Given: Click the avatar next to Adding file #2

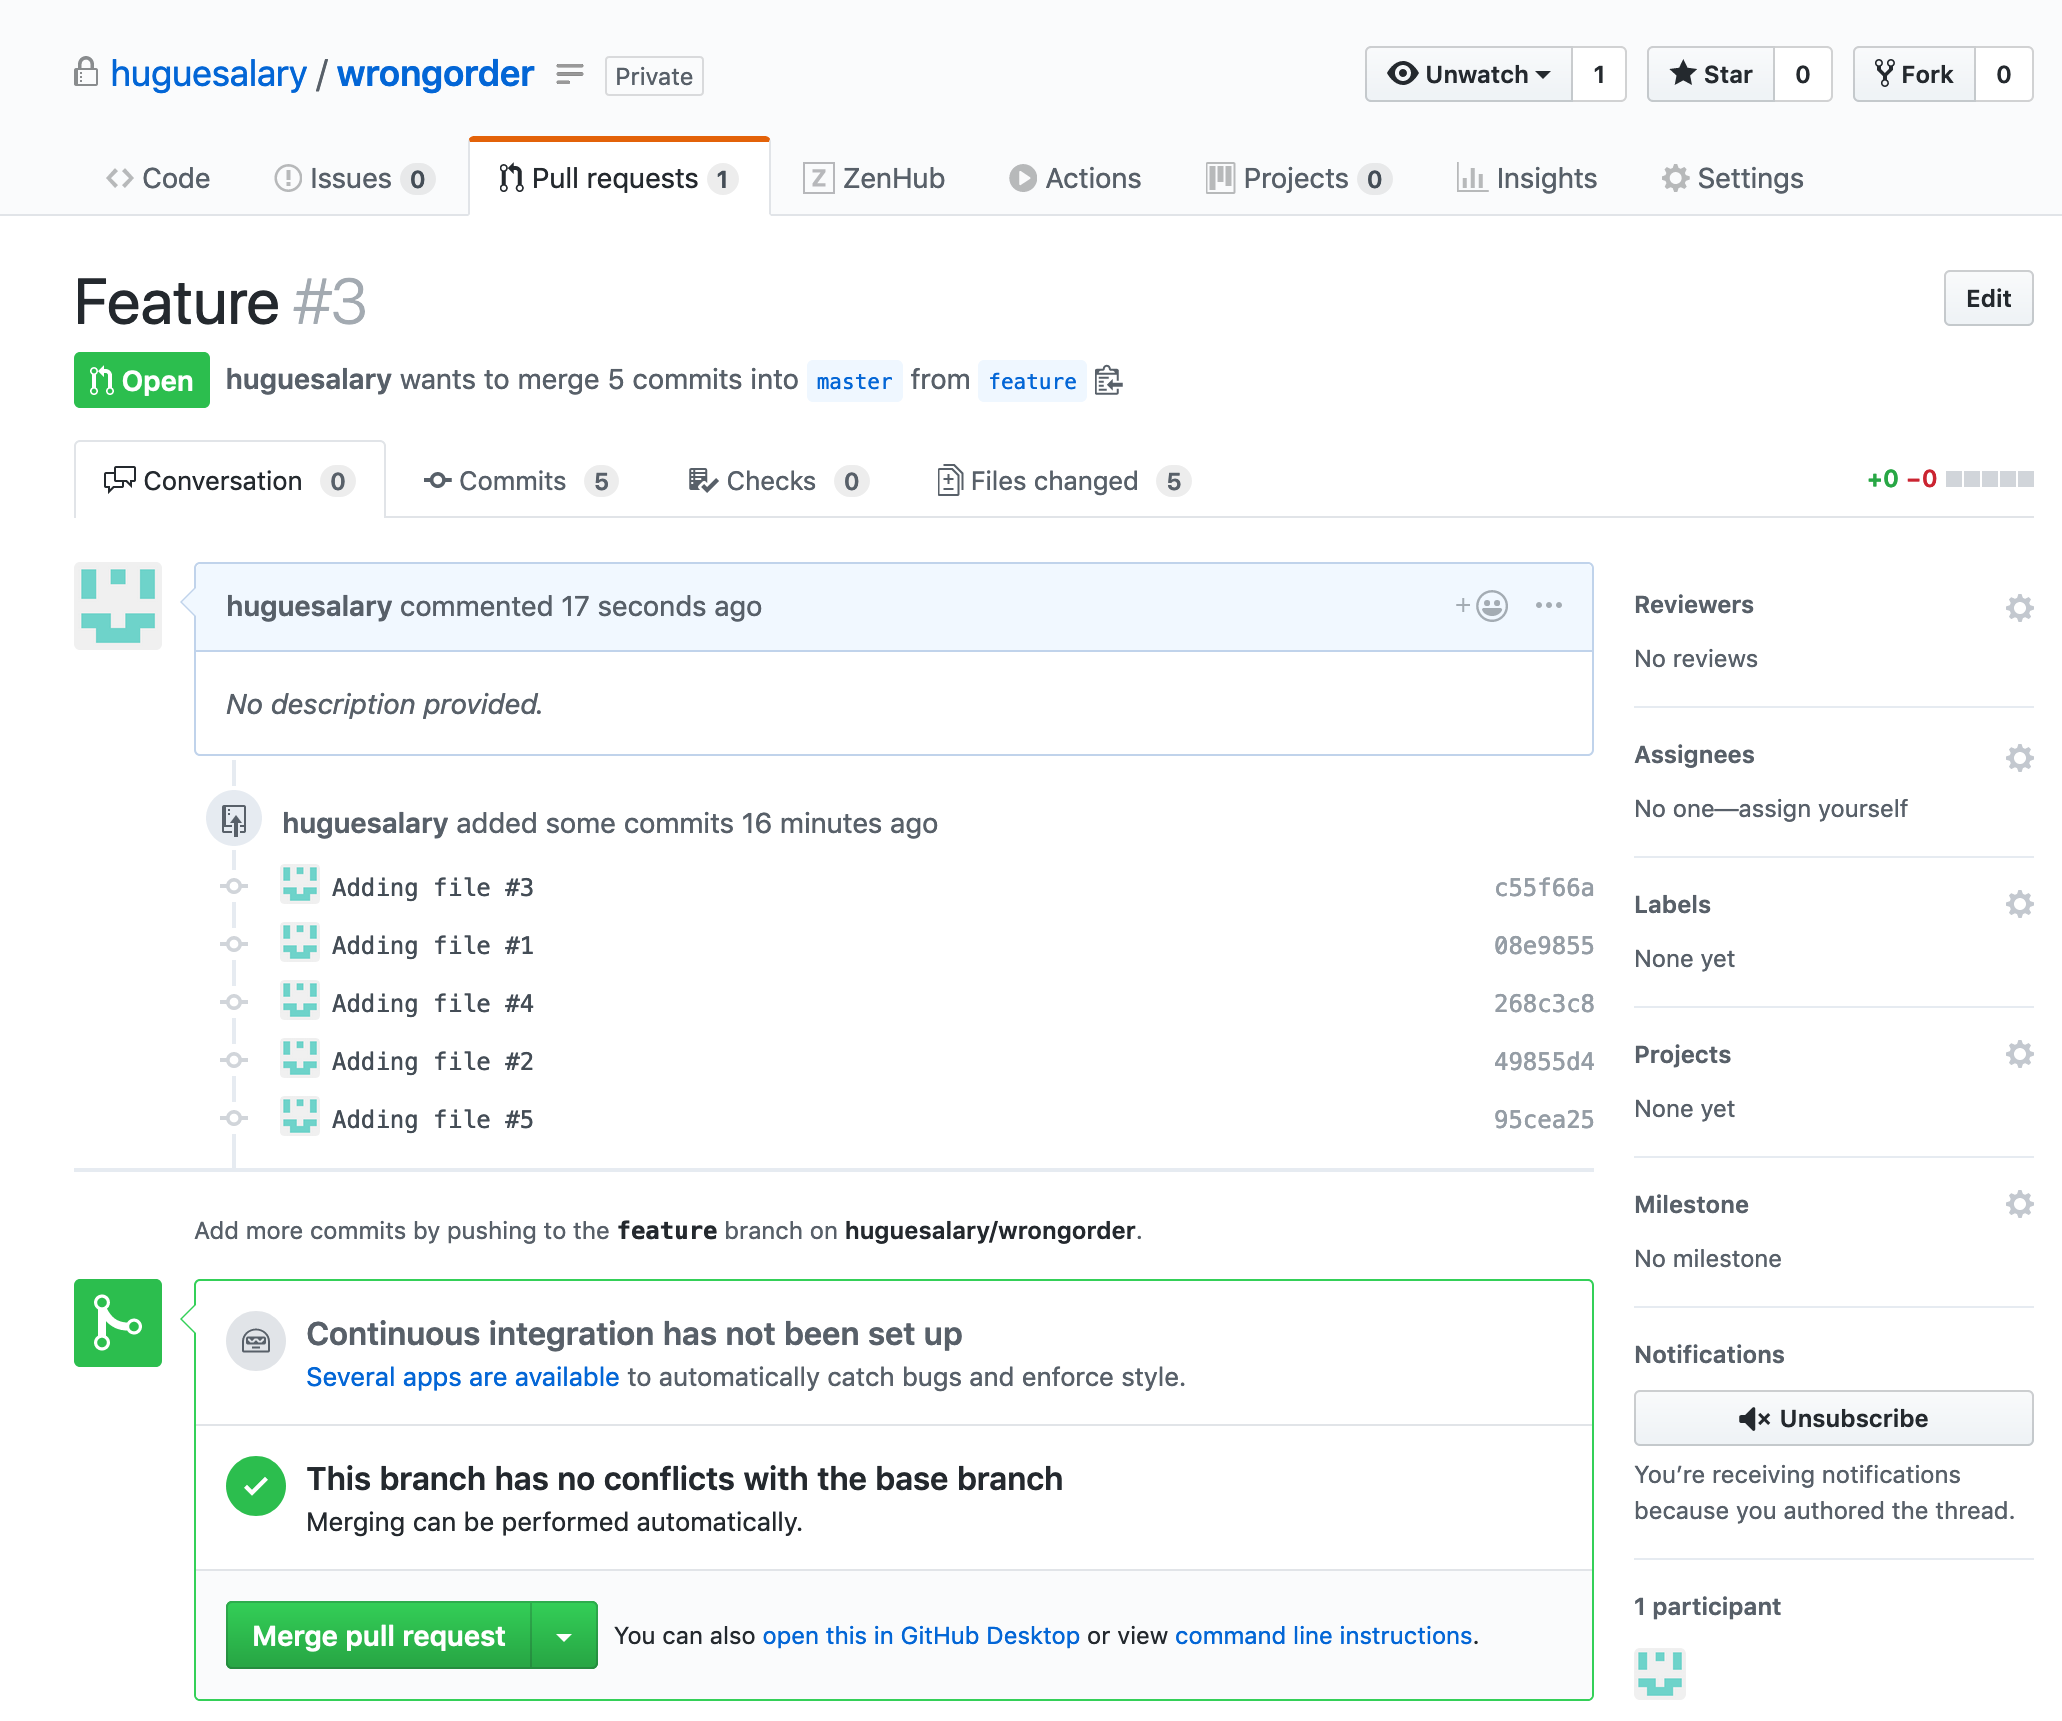Looking at the screenshot, I should tap(299, 1059).
